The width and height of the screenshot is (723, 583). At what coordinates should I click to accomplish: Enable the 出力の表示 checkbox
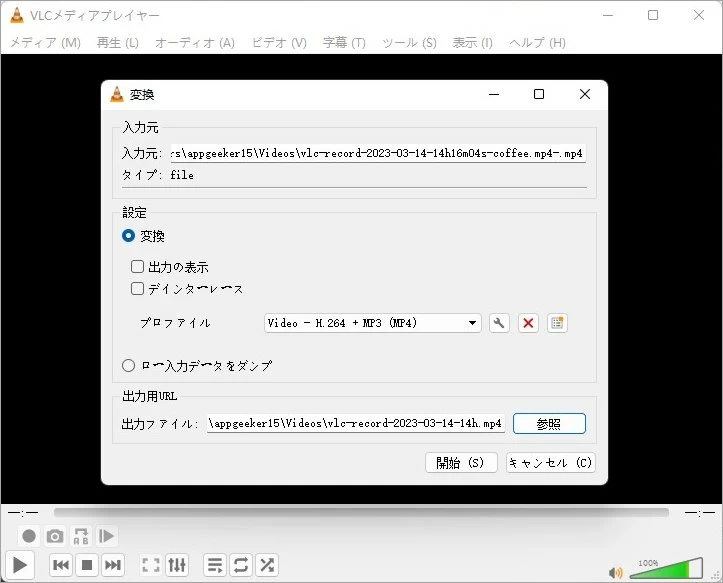pos(137,267)
